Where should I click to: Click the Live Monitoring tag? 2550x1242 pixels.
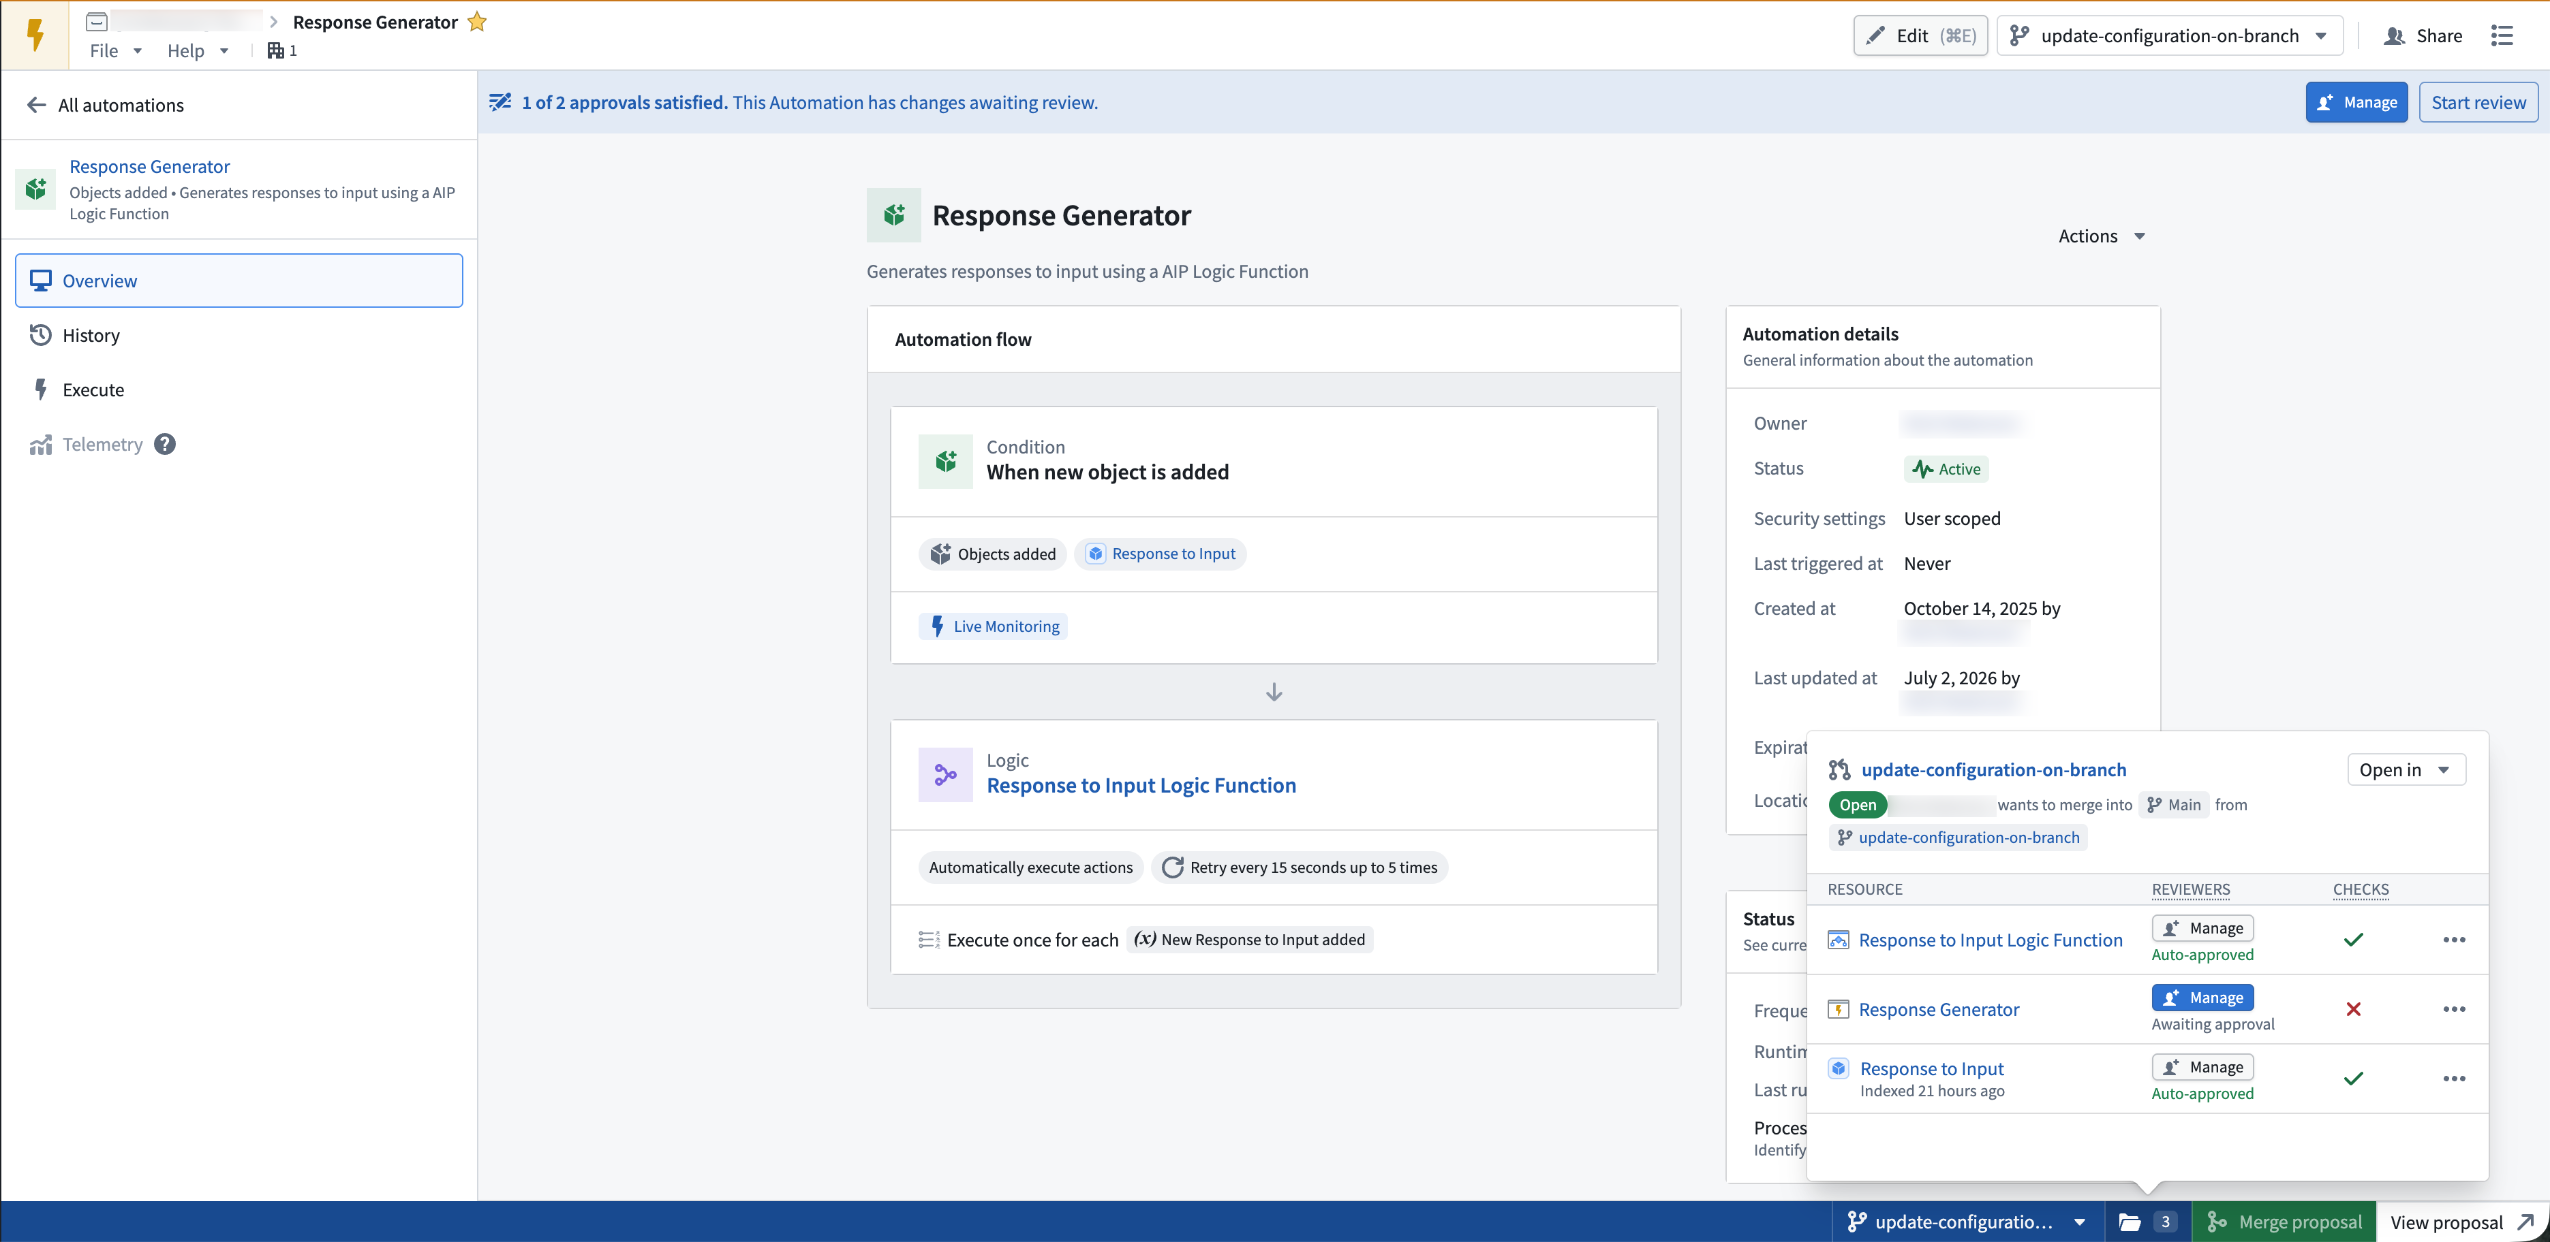[x=993, y=626]
